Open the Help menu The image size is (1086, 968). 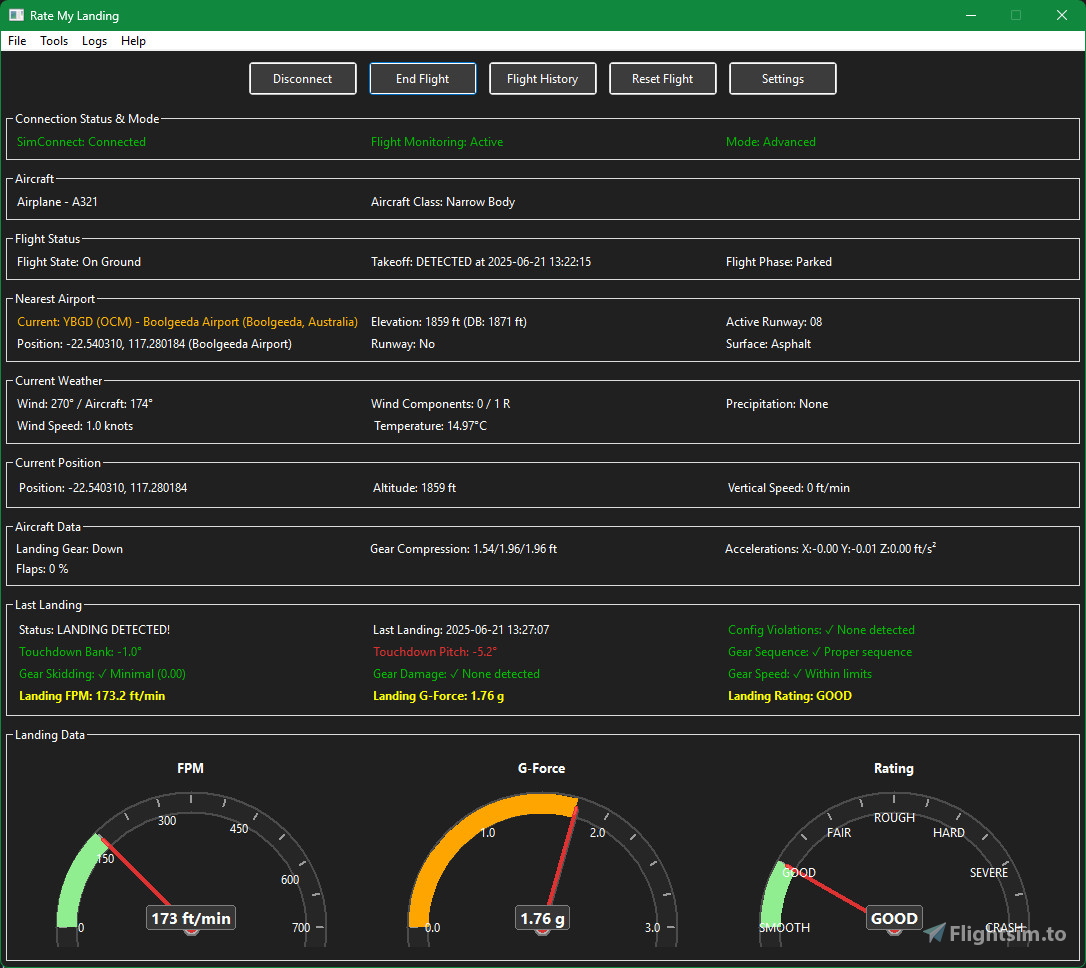133,41
